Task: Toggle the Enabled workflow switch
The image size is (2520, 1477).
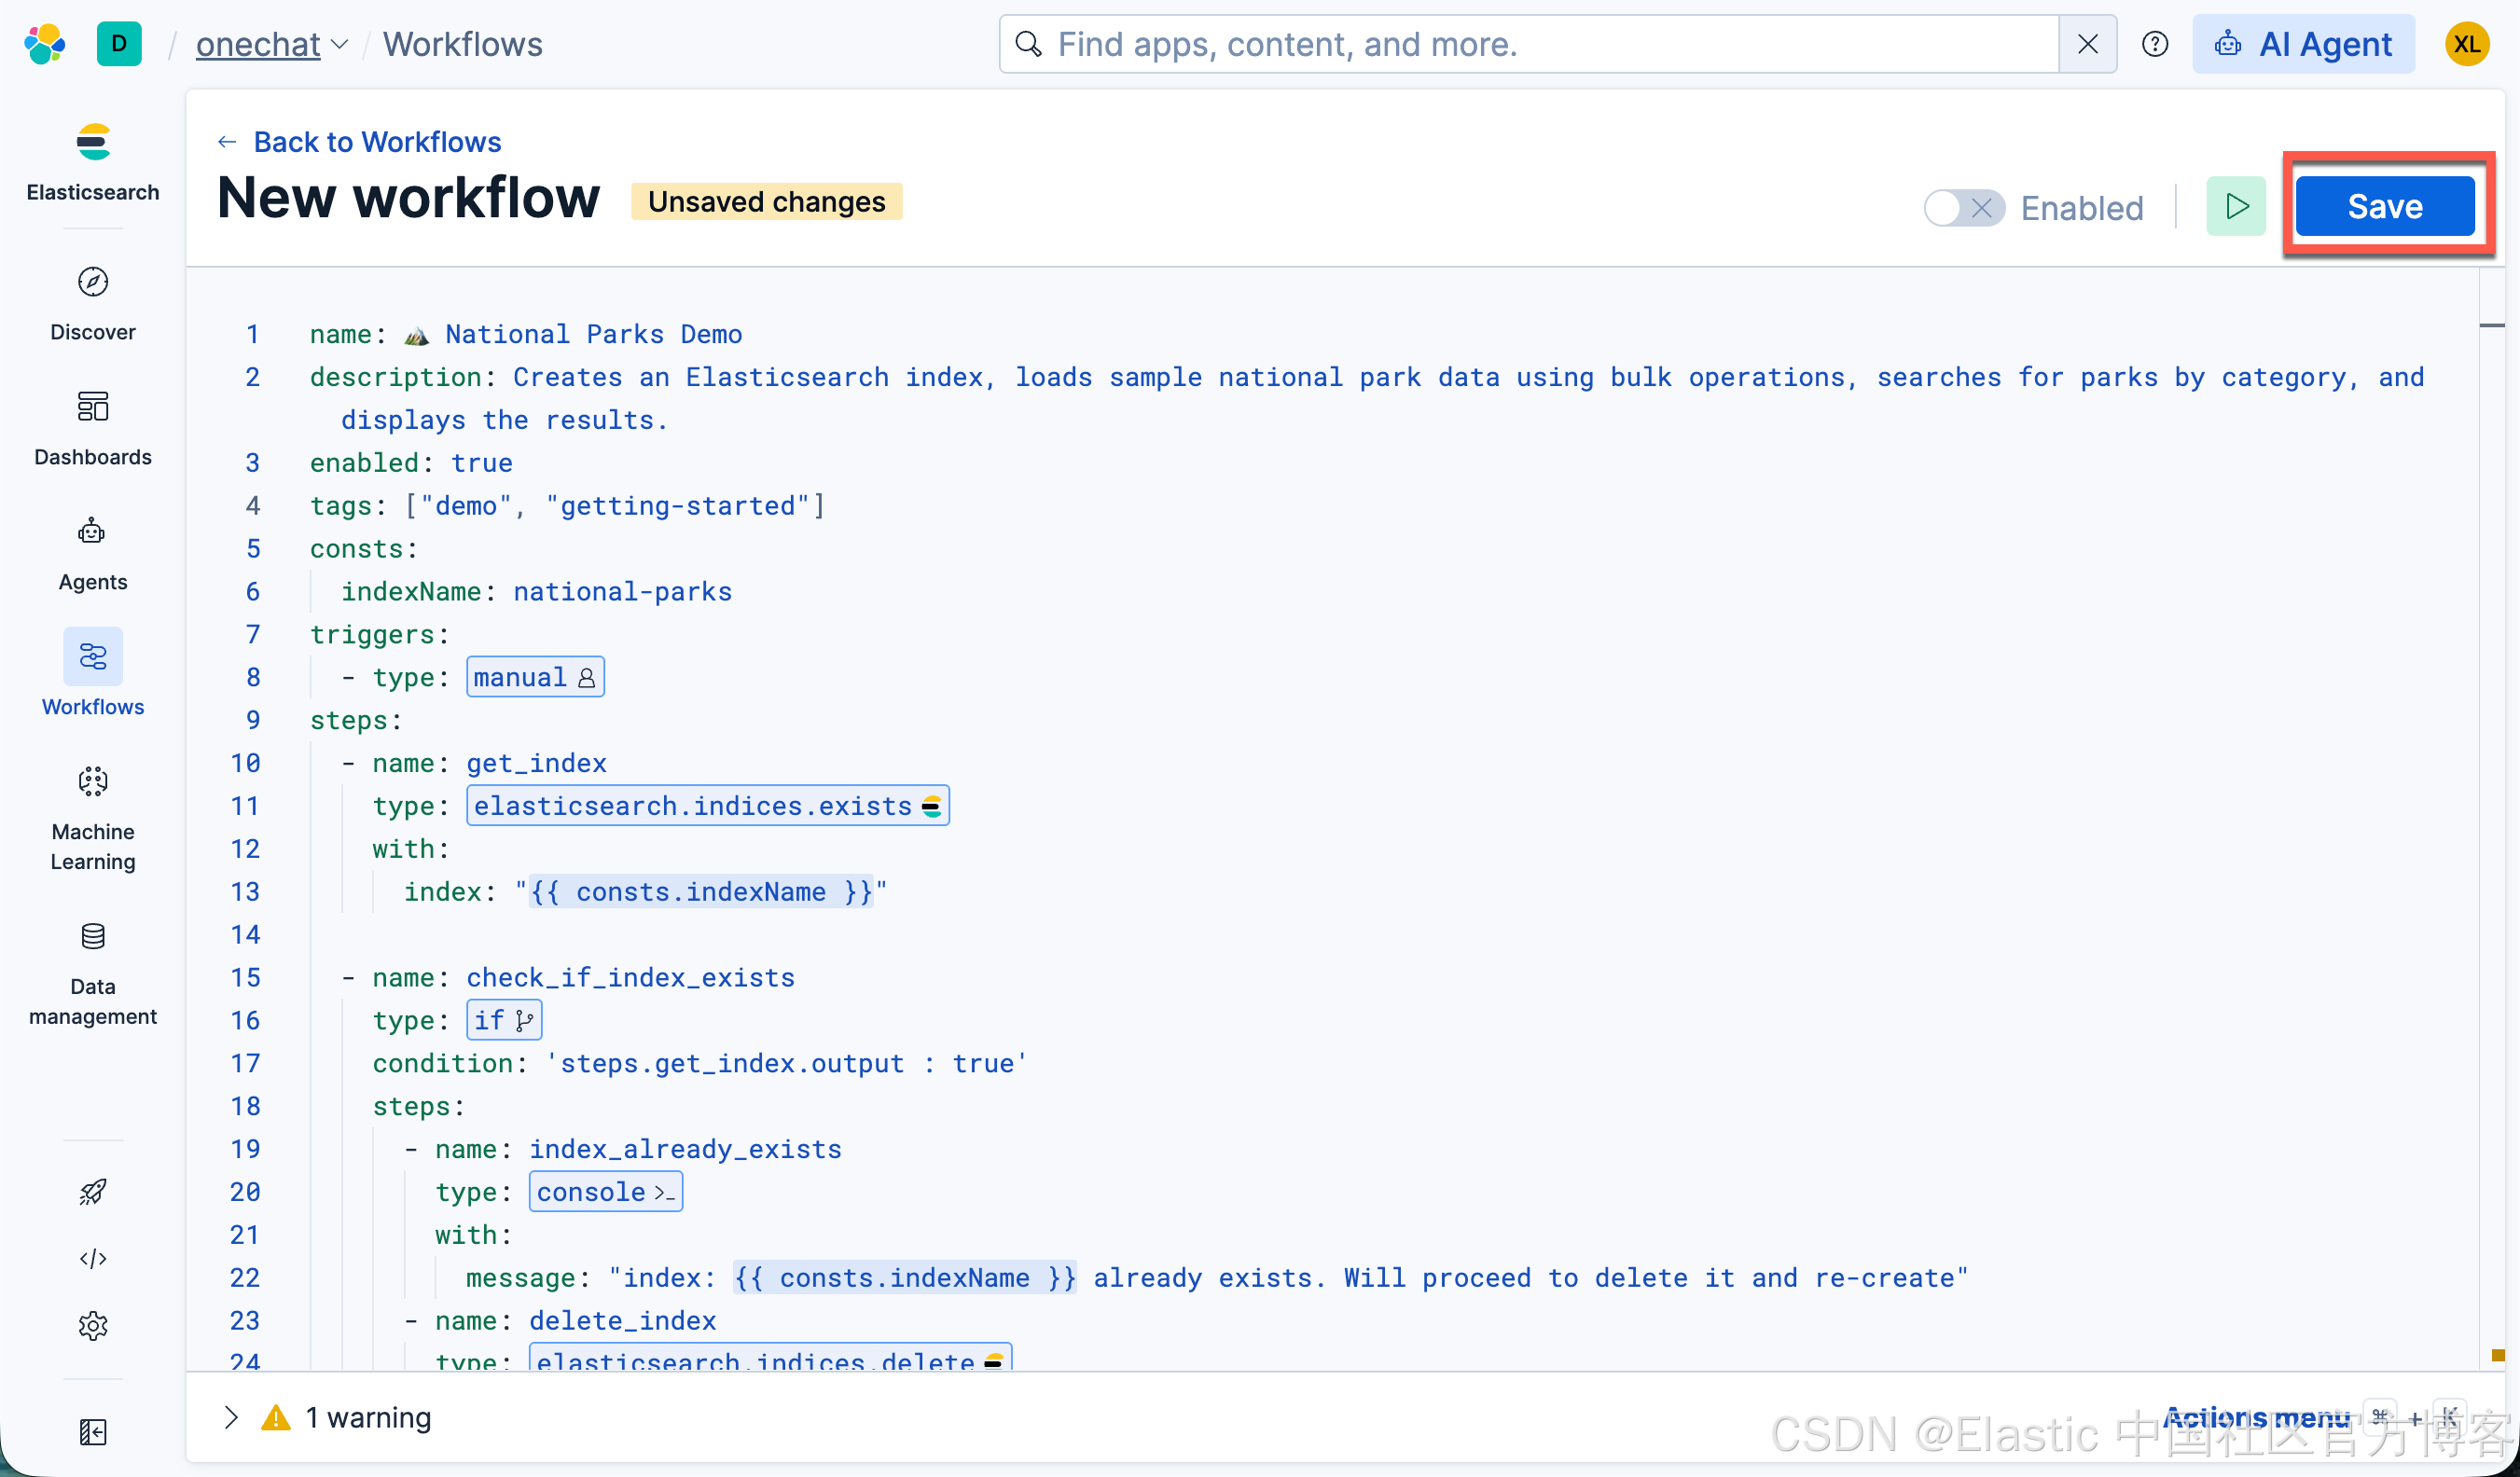Action: pyautogui.click(x=1963, y=208)
